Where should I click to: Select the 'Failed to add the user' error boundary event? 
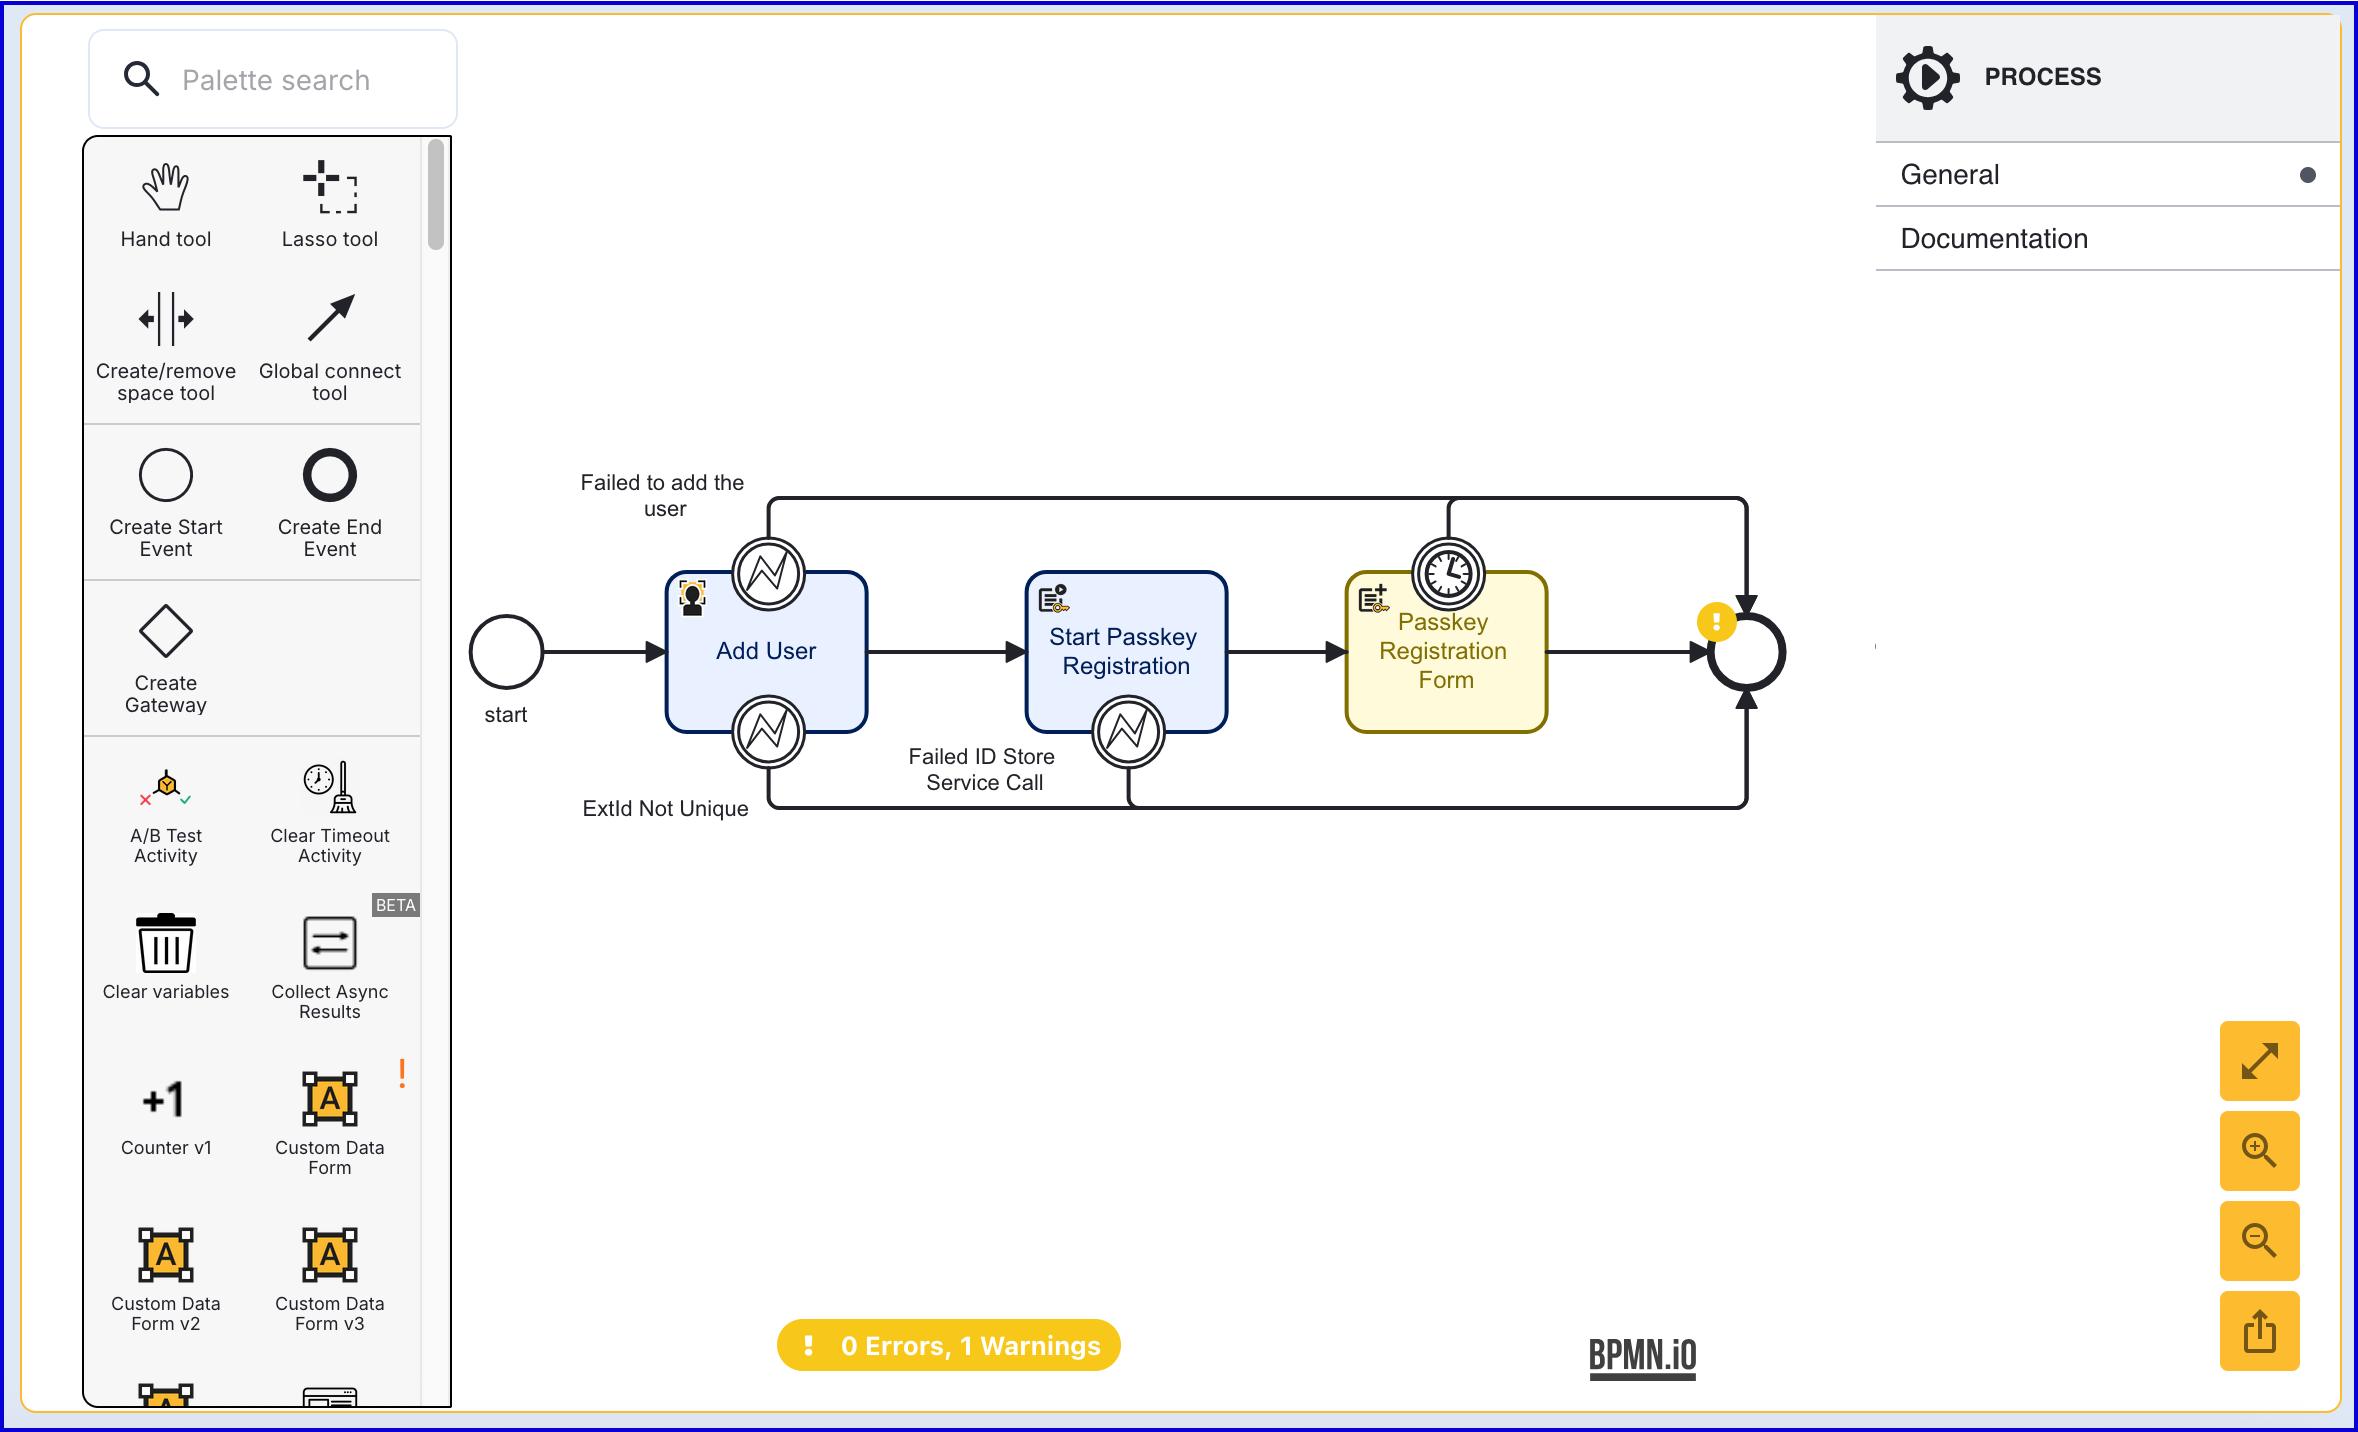tap(768, 574)
